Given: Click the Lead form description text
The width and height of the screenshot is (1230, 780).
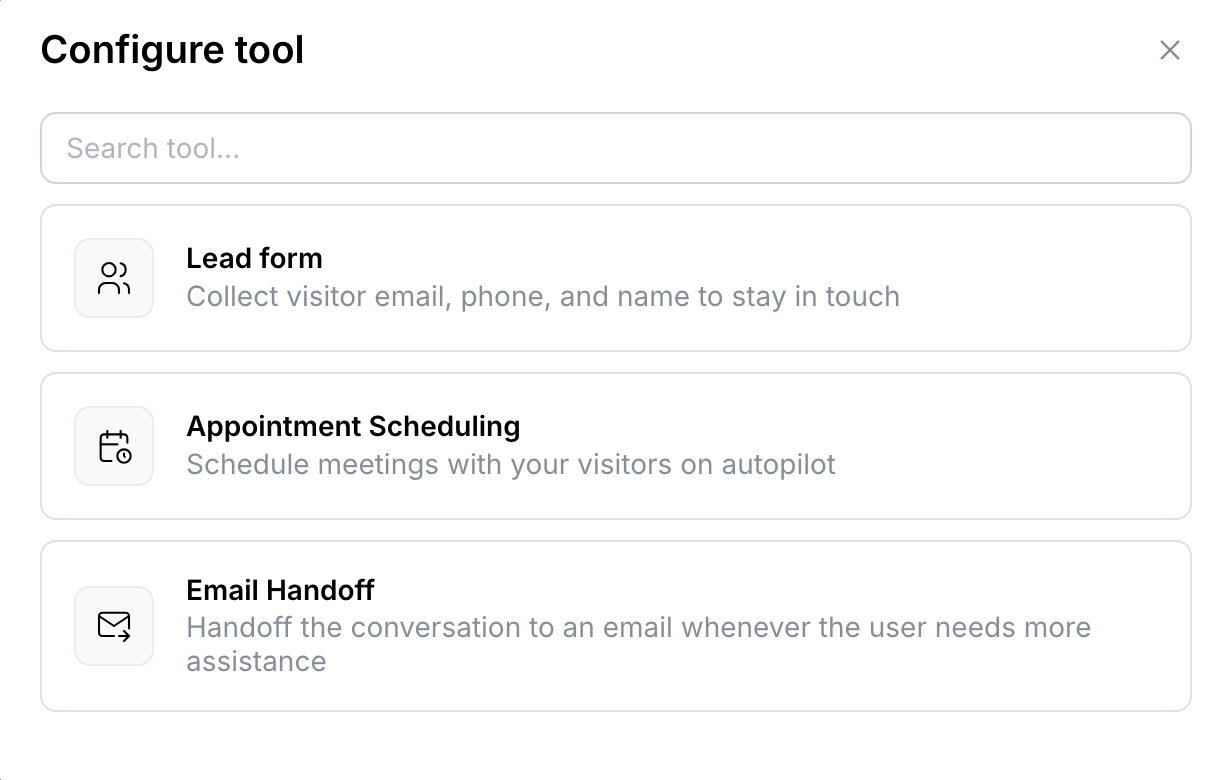Looking at the screenshot, I should [x=542, y=296].
